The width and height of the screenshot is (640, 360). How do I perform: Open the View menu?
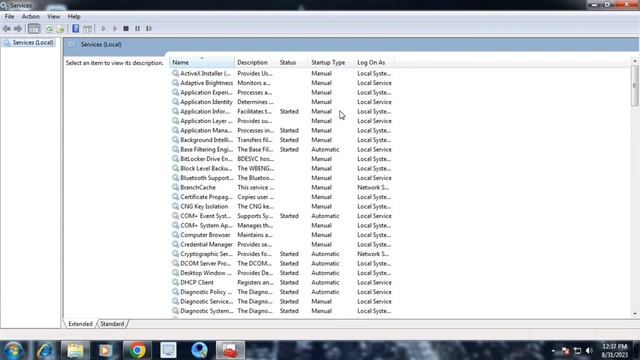pos(53,17)
